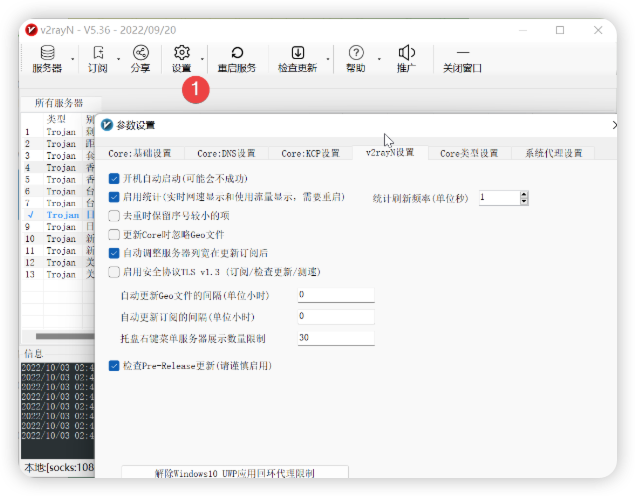635x496 pixels.
Task: Click the 统计刷新频率 value field
Action: 499,198
